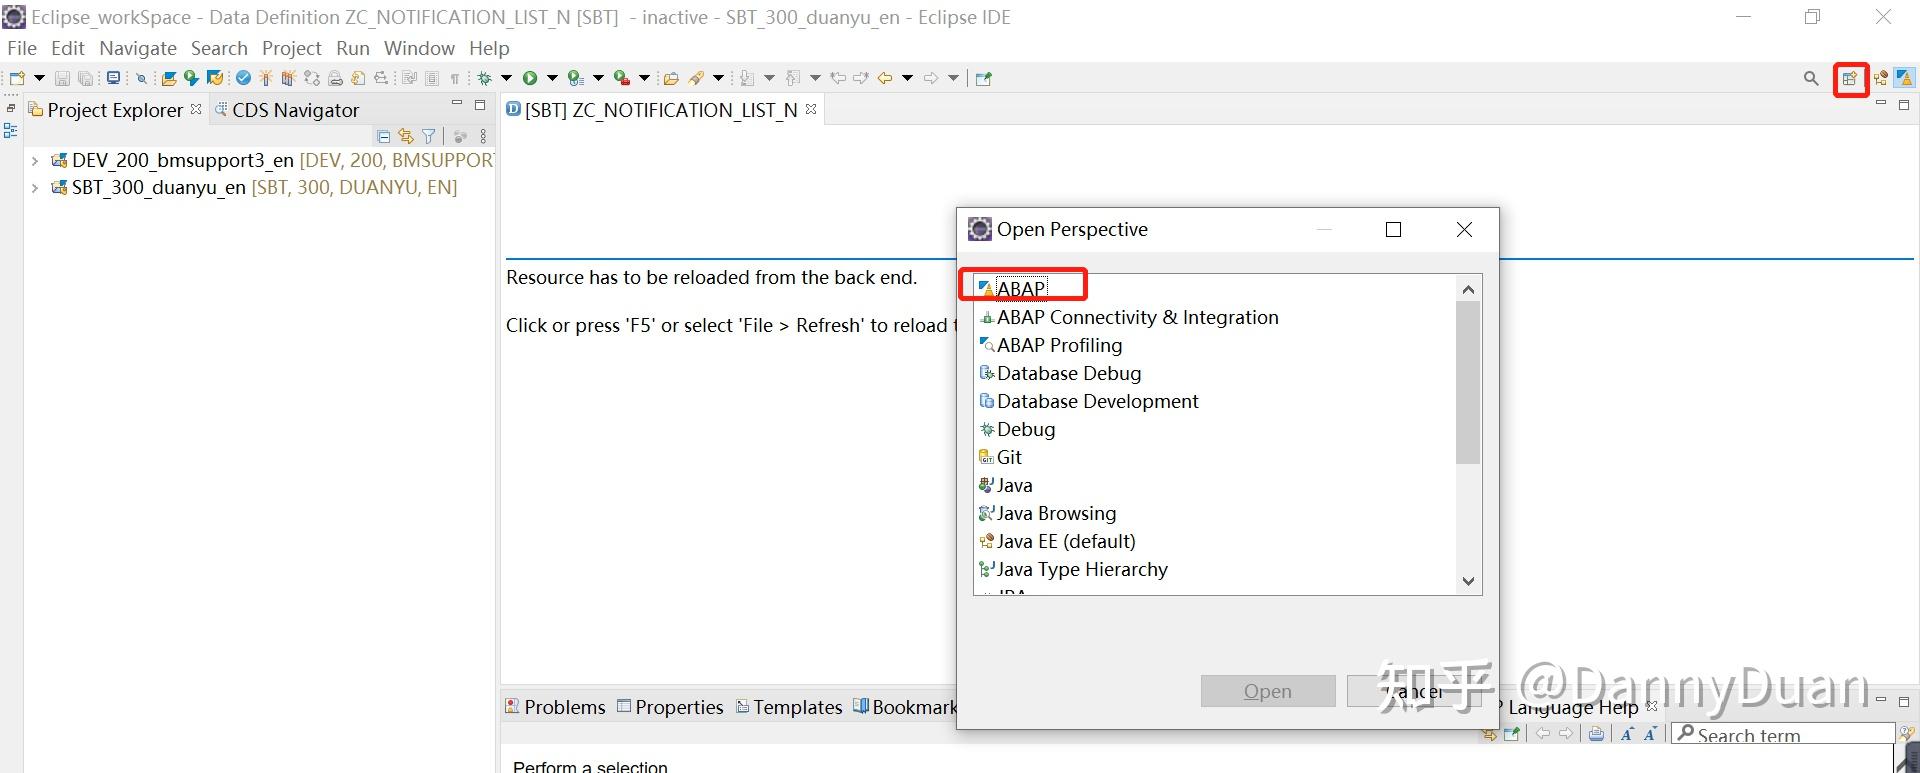Click the green Run button icon

530,78
